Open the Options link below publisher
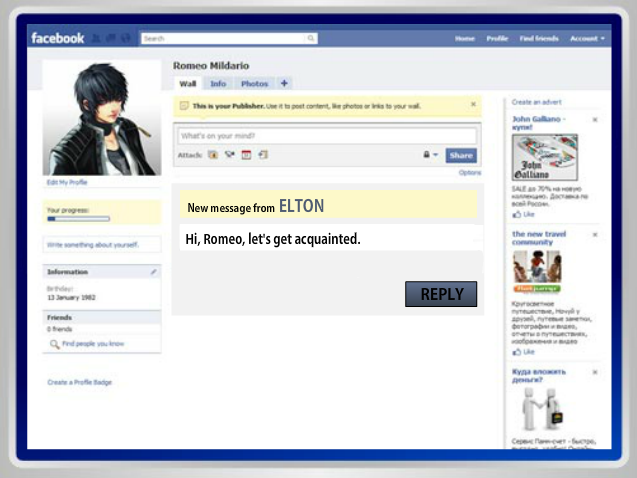 point(470,173)
